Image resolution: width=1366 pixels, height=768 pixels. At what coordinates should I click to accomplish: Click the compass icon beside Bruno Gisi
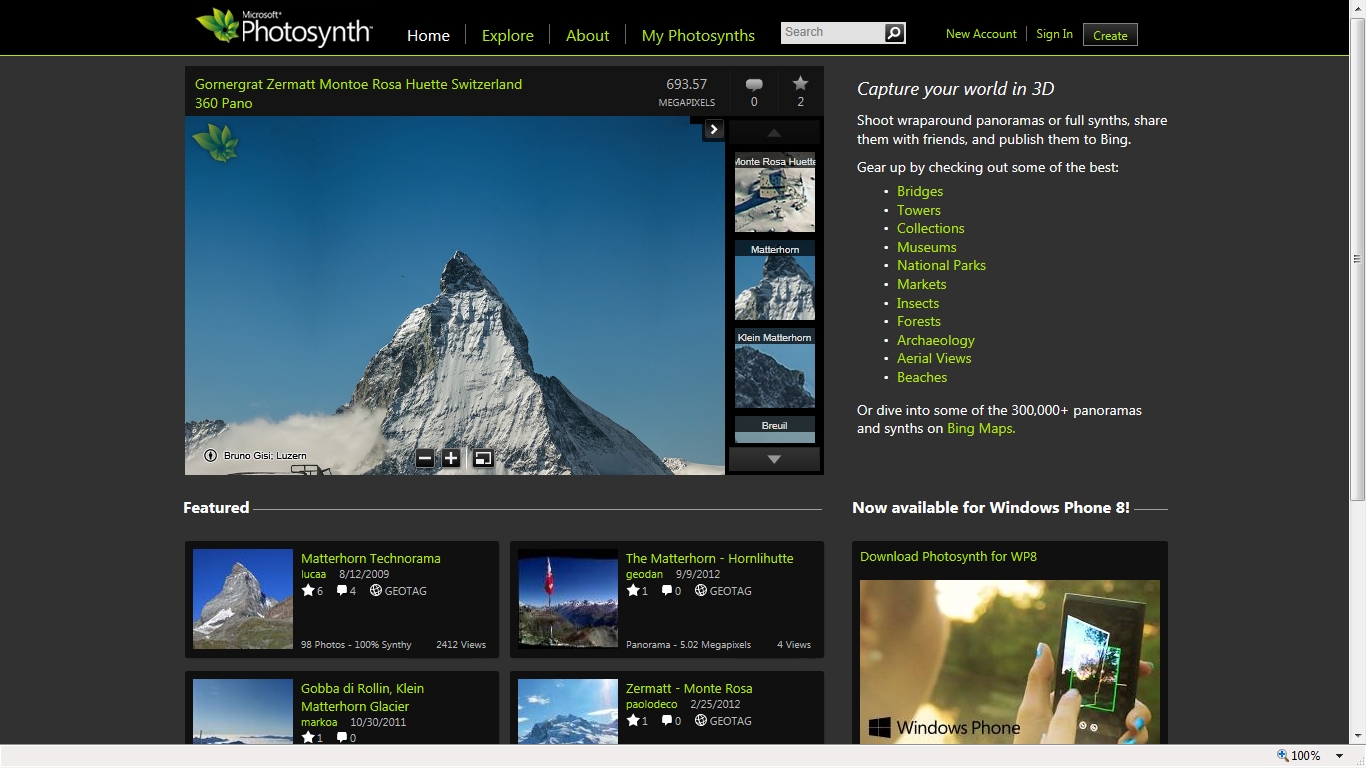211,456
